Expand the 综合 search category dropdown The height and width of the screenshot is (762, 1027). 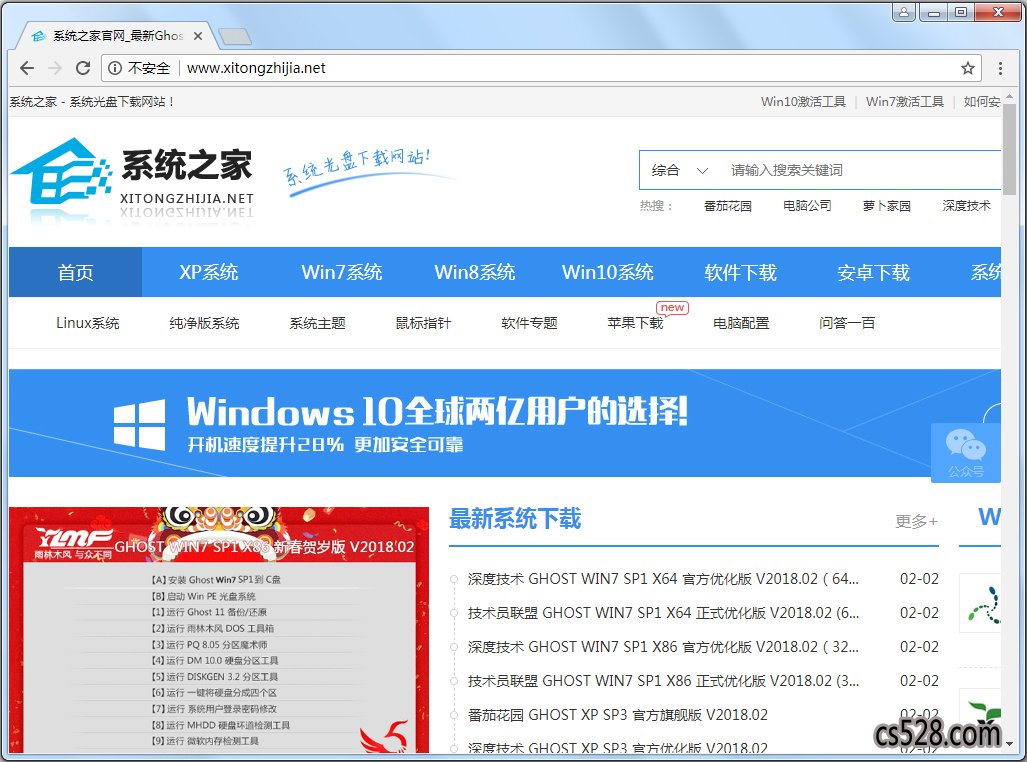point(680,170)
